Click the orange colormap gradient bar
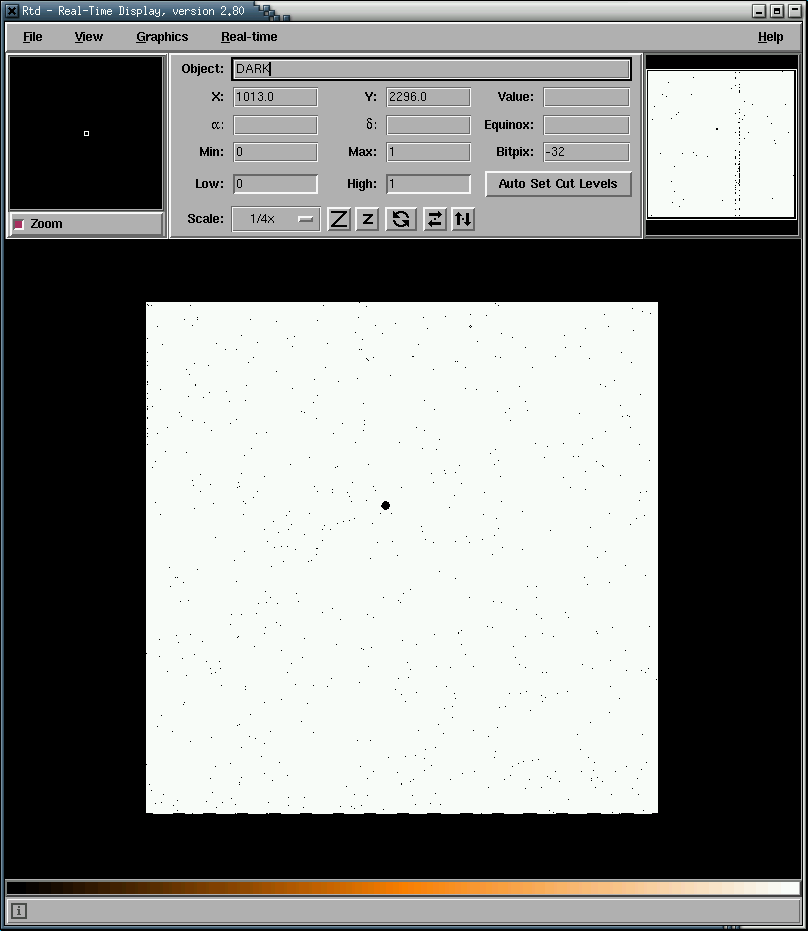808x931 pixels. click(x=403, y=888)
